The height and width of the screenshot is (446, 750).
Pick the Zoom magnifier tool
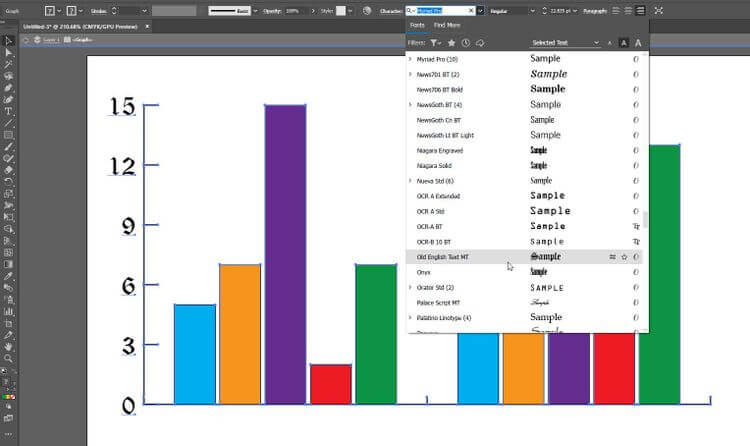(x=9, y=358)
